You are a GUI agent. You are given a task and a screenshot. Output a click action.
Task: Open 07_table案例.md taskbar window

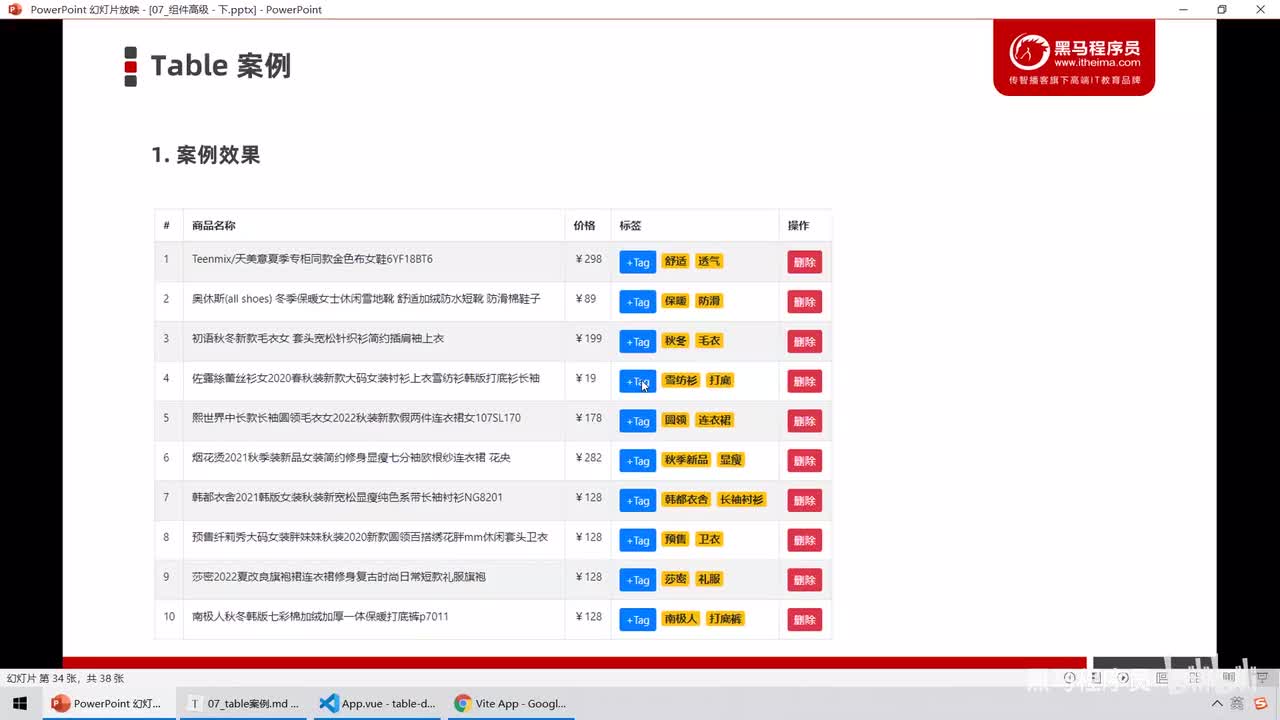(245, 704)
